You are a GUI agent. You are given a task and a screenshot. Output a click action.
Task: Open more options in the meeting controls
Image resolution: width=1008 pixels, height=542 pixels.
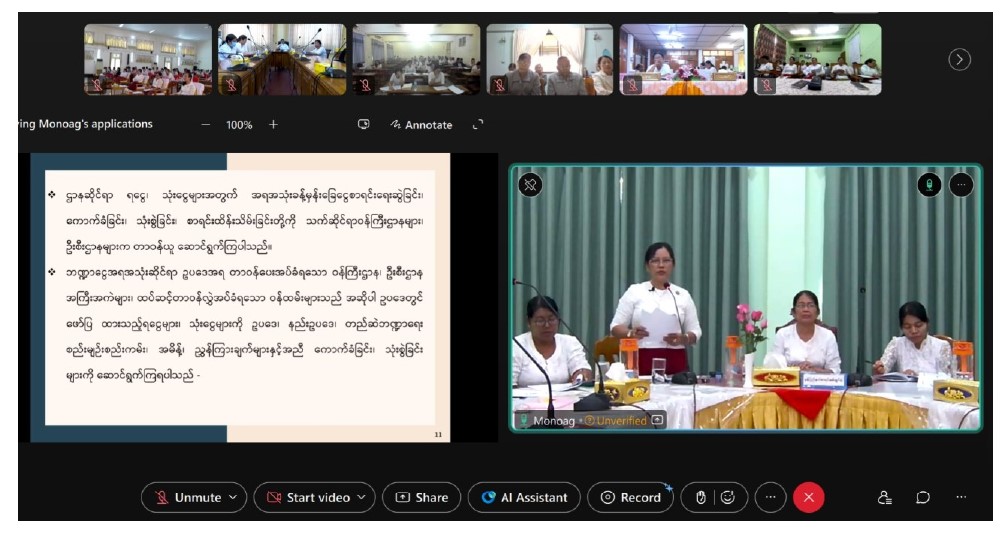pos(770,497)
